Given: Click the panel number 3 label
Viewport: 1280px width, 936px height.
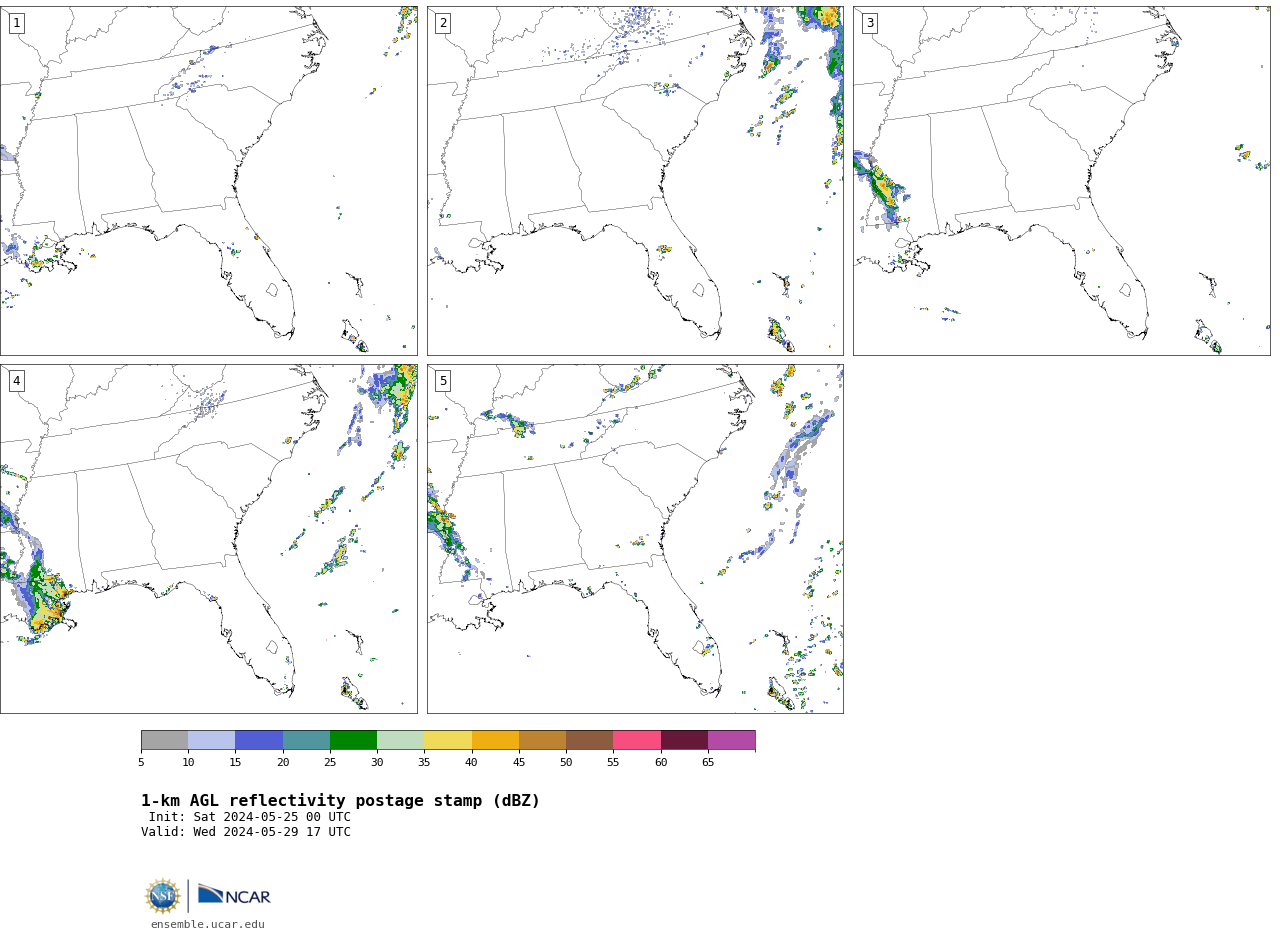Looking at the screenshot, I should pos(870,23).
